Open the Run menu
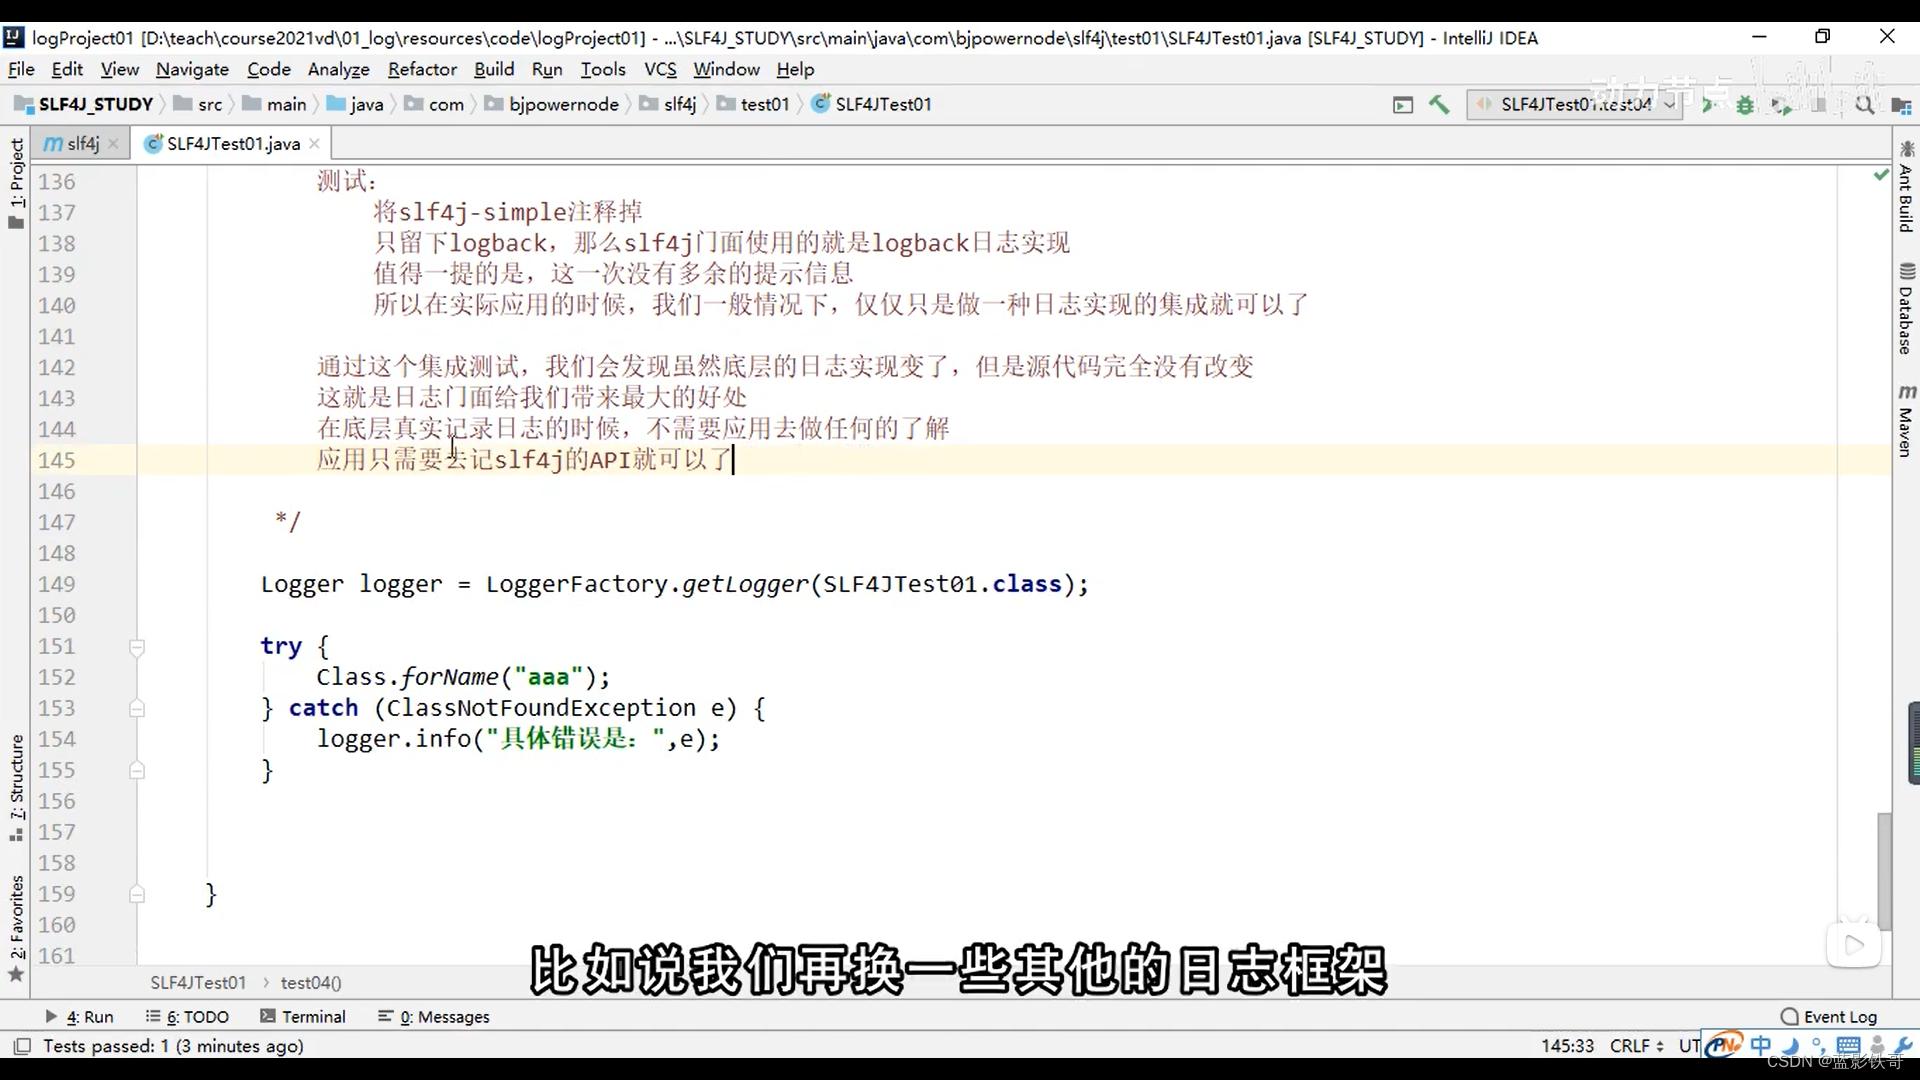The image size is (1920, 1080). click(547, 69)
